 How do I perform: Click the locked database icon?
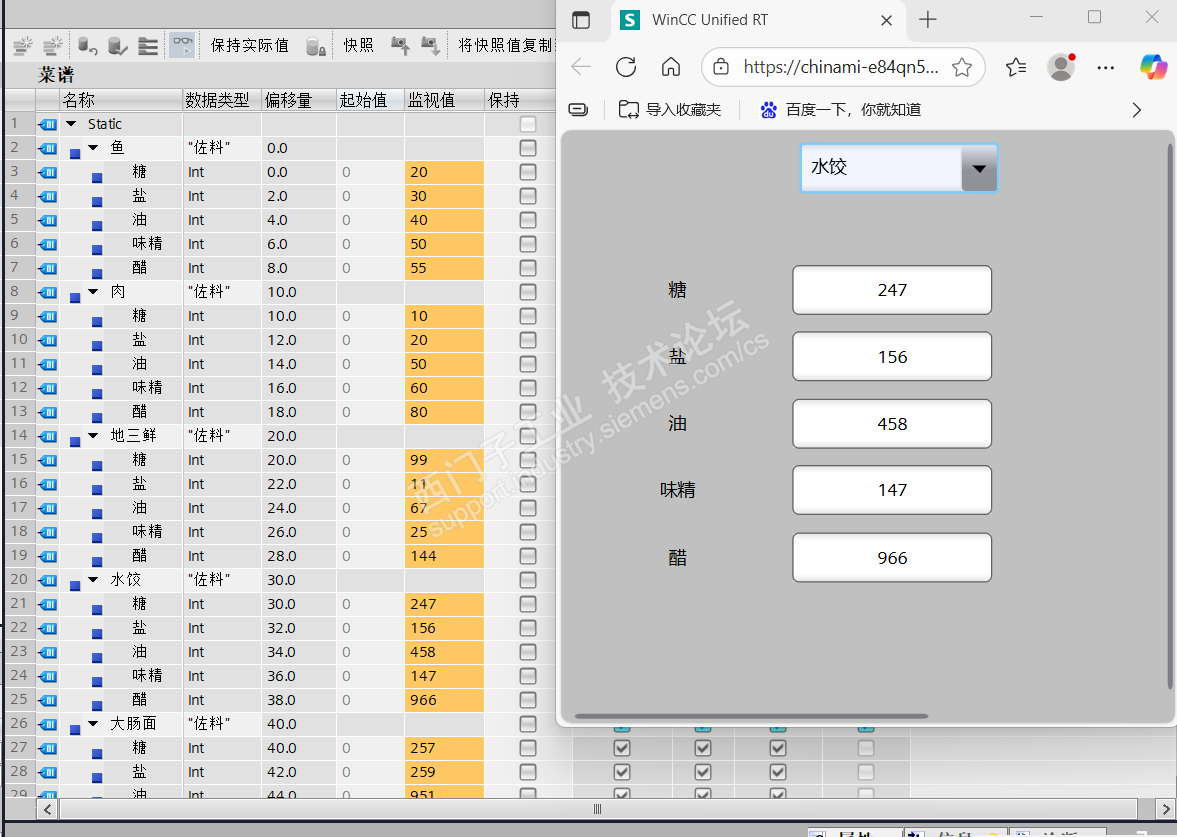click(316, 47)
